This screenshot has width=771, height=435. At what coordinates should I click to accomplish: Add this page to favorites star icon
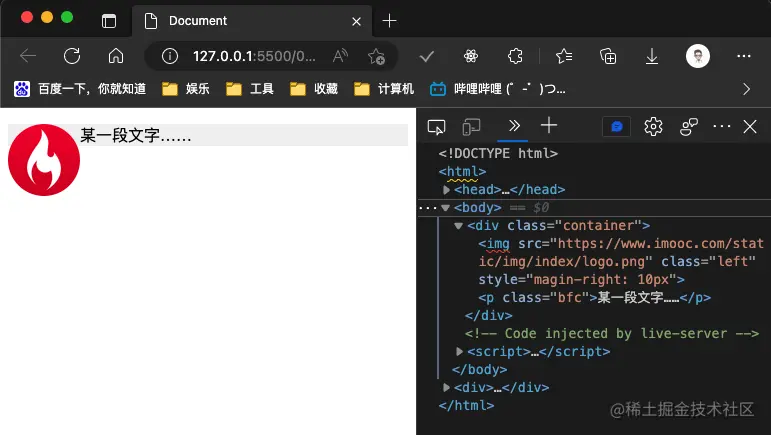tap(377, 57)
